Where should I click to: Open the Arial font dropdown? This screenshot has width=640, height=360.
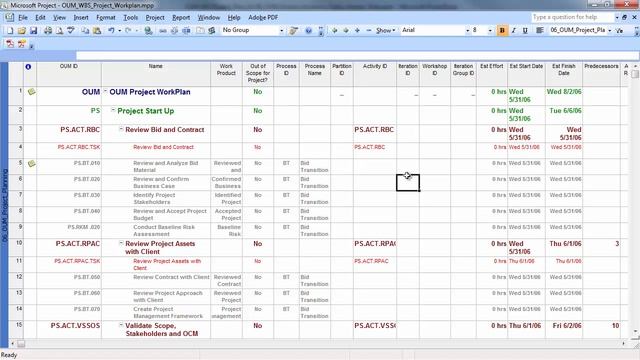(x=467, y=31)
